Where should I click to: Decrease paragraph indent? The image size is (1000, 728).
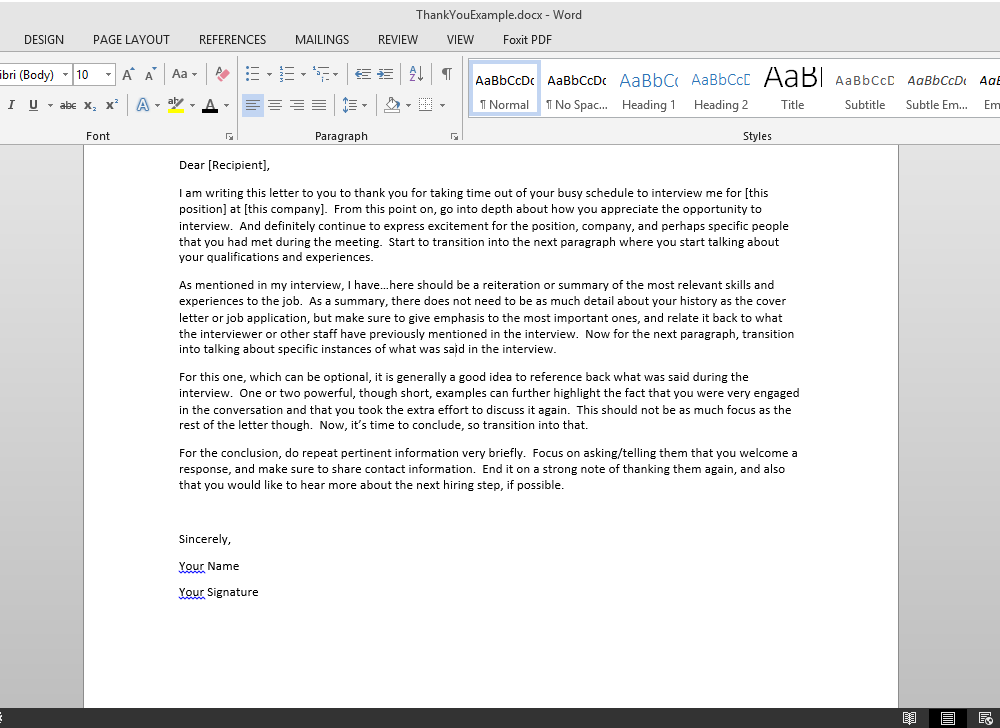click(x=363, y=74)
